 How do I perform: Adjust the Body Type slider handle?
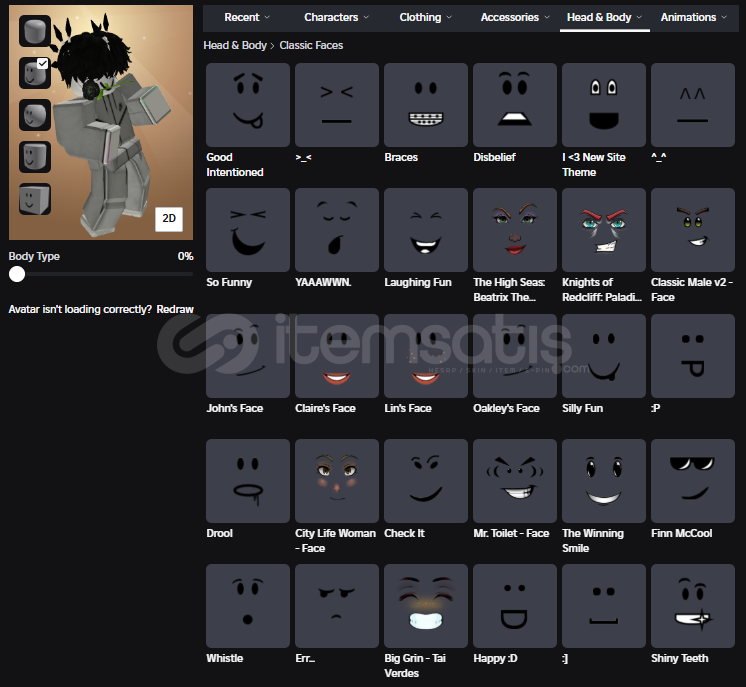(x=17, y=275)
